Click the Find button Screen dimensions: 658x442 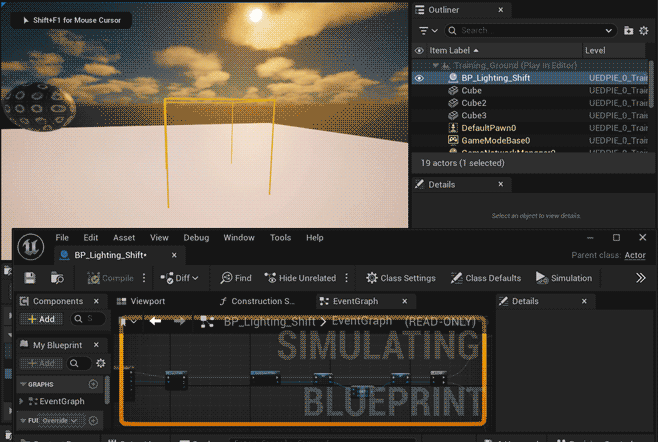point(236,278)
